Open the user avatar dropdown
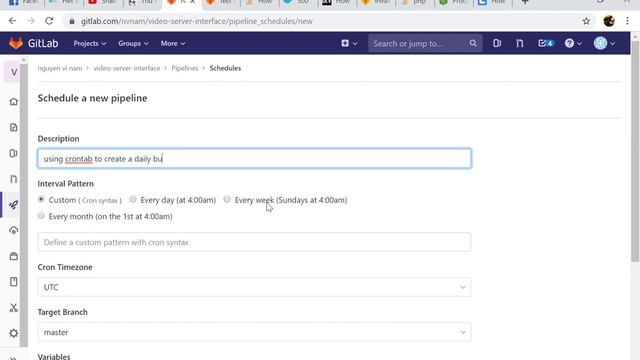Image resolution: width=640 pixels, height=360 pixels. pos(604,43)
